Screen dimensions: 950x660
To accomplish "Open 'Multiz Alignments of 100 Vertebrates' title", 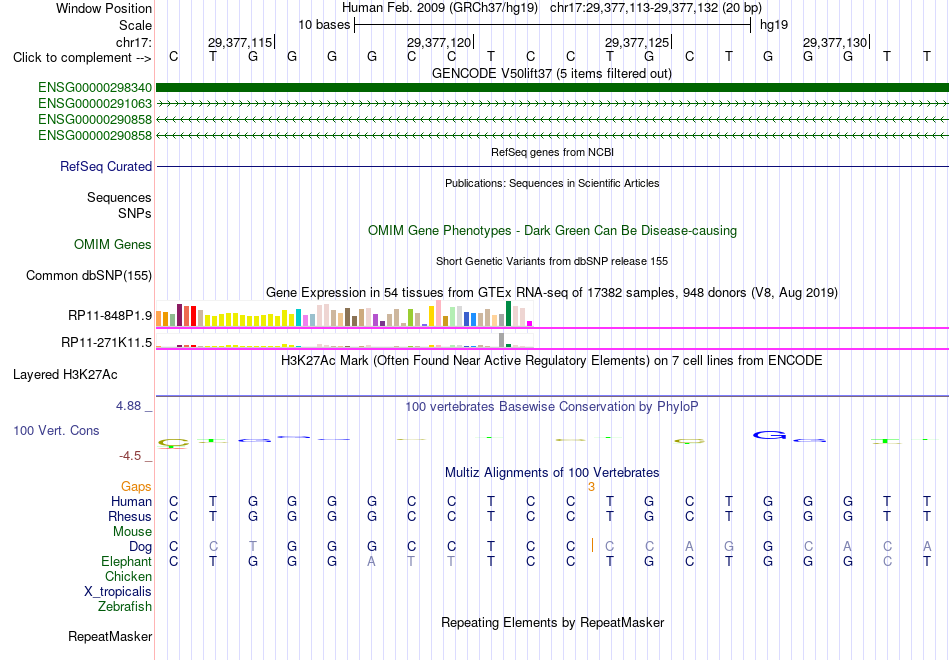I will [x=552, y=473].
